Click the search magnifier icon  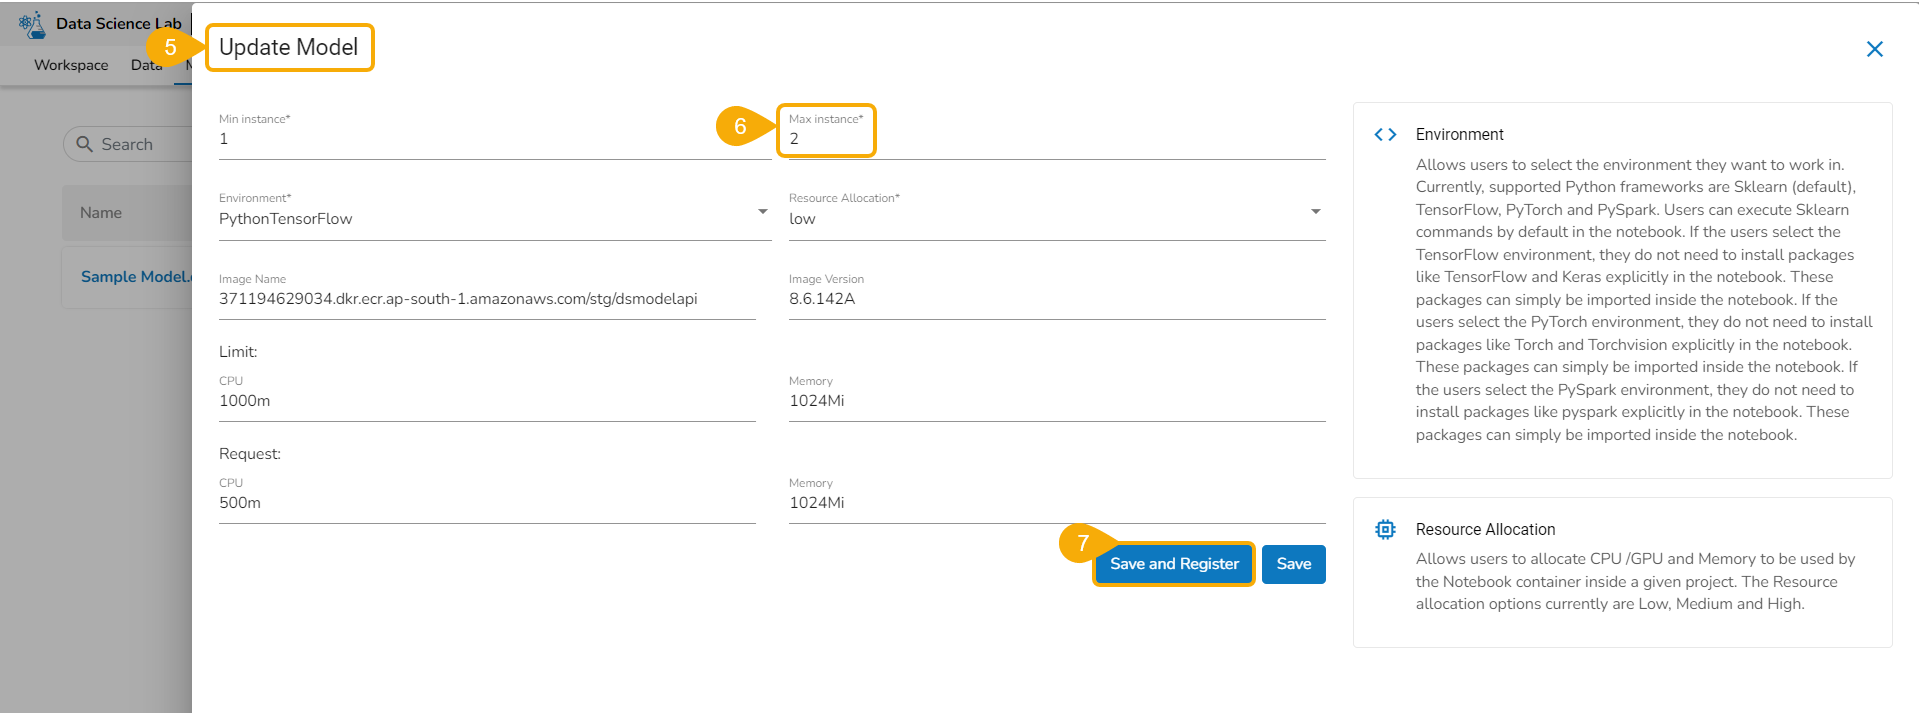tap(85, 144)
